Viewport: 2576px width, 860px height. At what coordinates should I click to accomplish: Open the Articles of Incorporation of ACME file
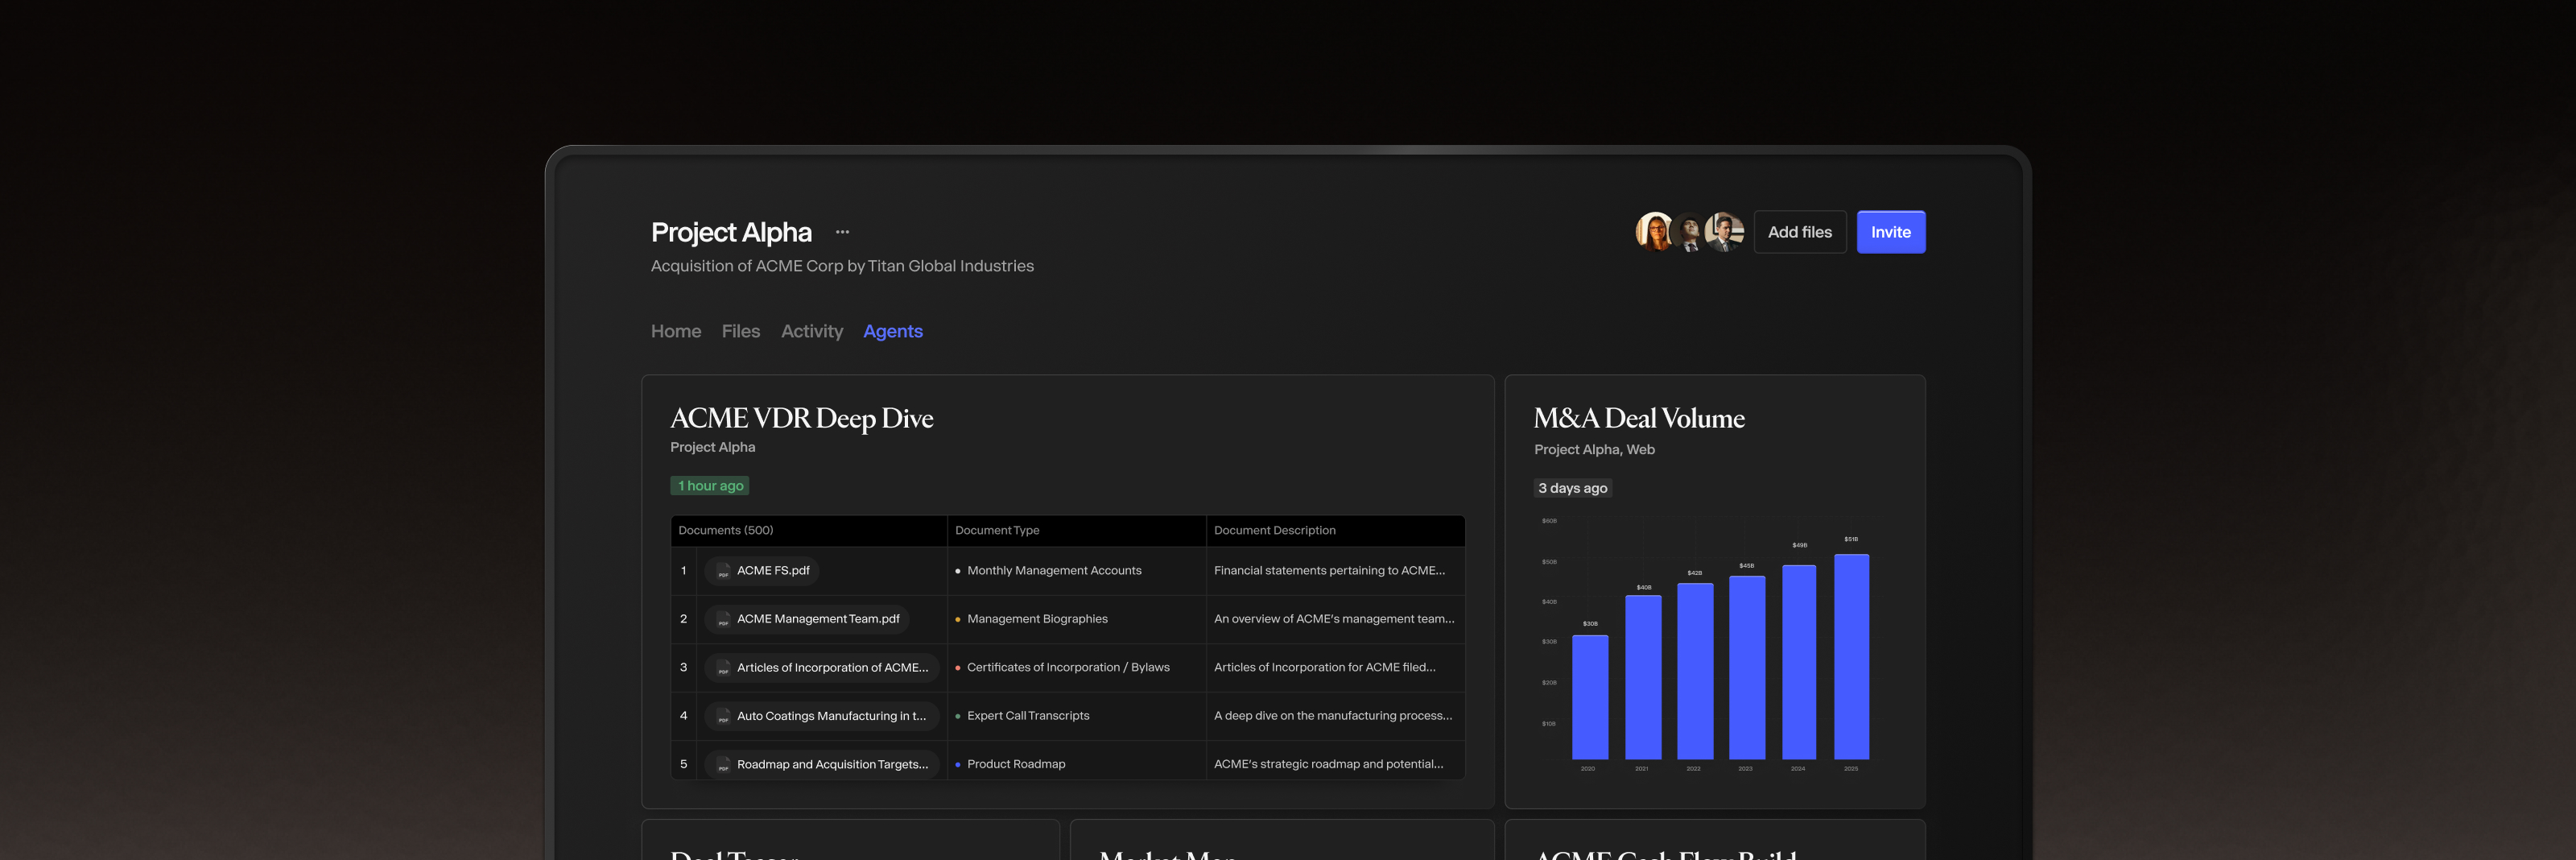(x=822, y=668)
